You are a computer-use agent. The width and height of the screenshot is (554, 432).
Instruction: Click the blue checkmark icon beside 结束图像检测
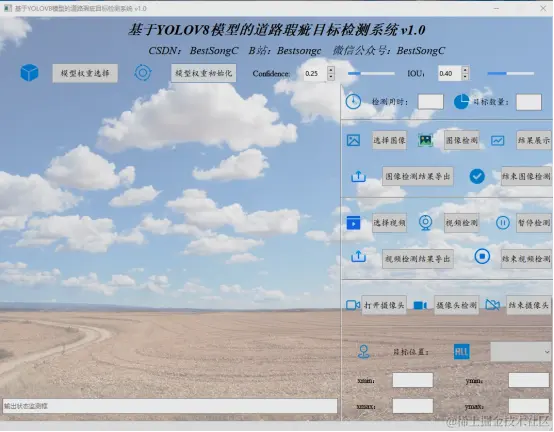pyautogui.click(x=477, y=176)
